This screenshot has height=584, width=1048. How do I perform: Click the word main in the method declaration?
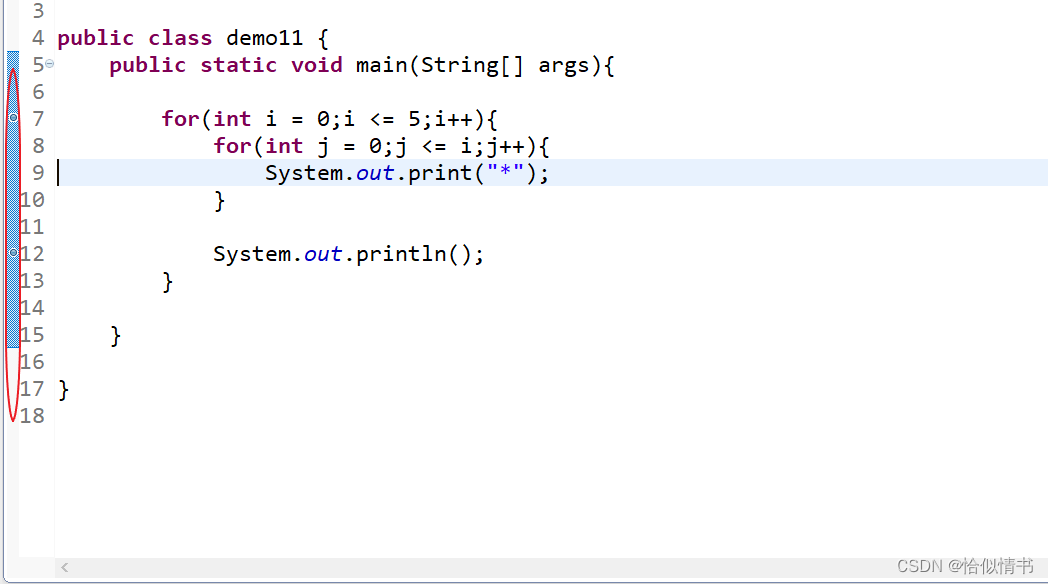pos(382,65)
